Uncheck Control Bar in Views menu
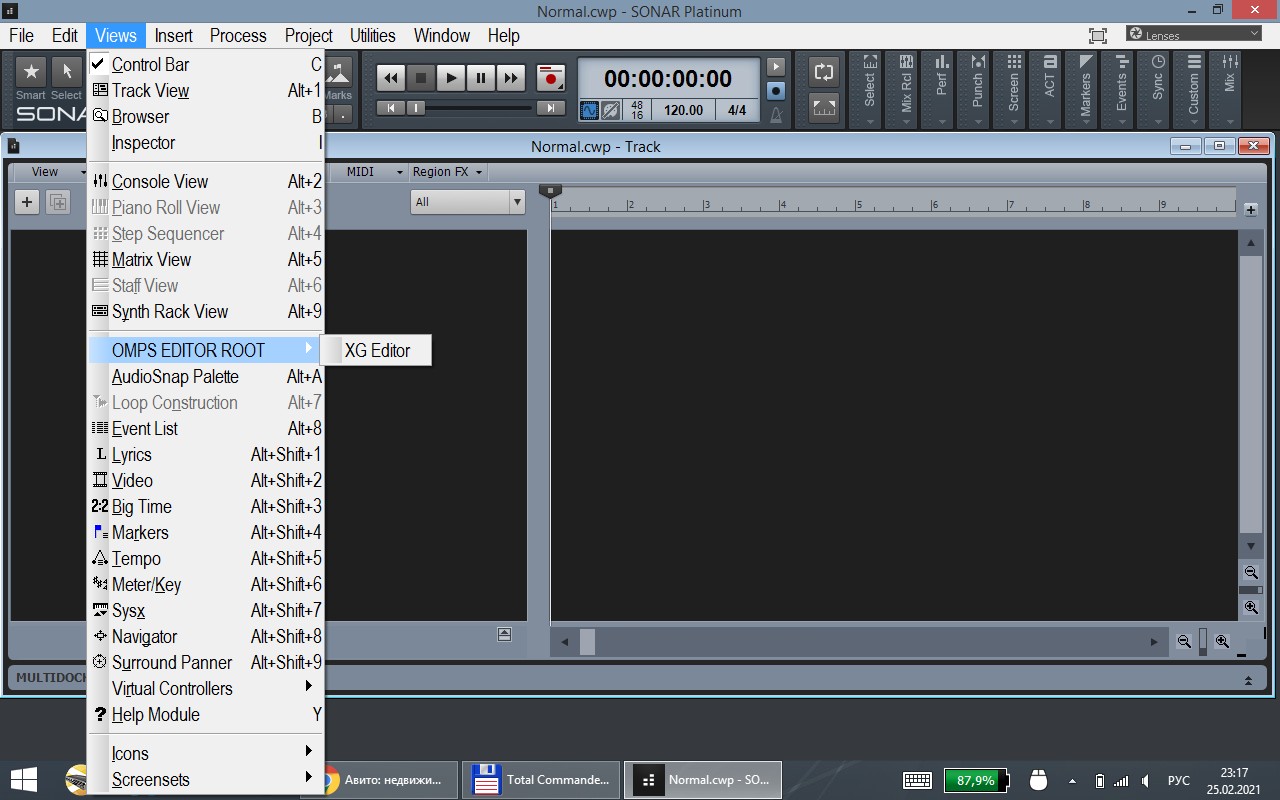This screenshot has height=800, width=1280. pyautogui.click(x=206, y=64)
